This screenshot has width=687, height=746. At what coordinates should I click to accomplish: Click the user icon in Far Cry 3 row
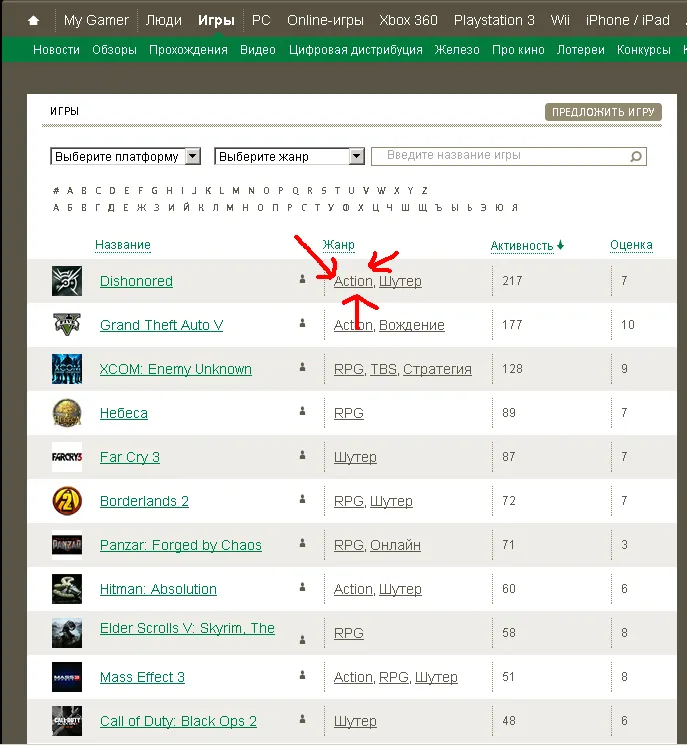302,455
